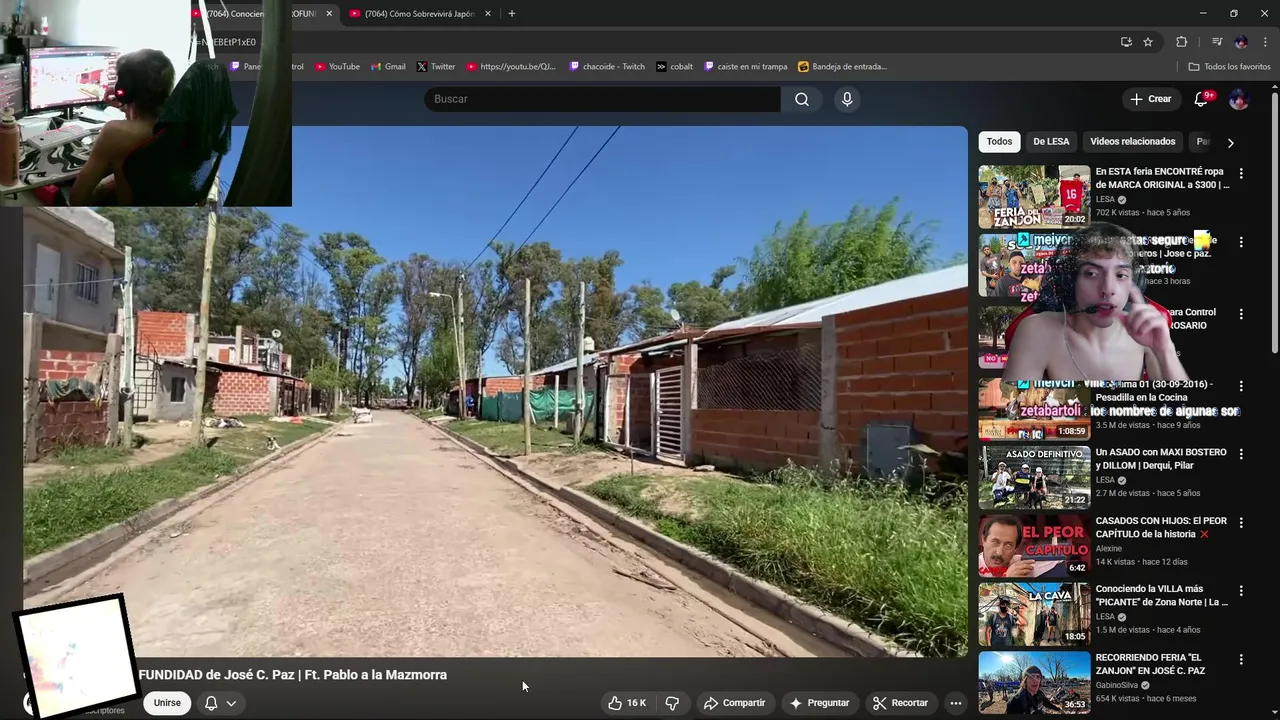Open options for 'RECORRIENDO FERIA' video

(x=1241, y=660)
